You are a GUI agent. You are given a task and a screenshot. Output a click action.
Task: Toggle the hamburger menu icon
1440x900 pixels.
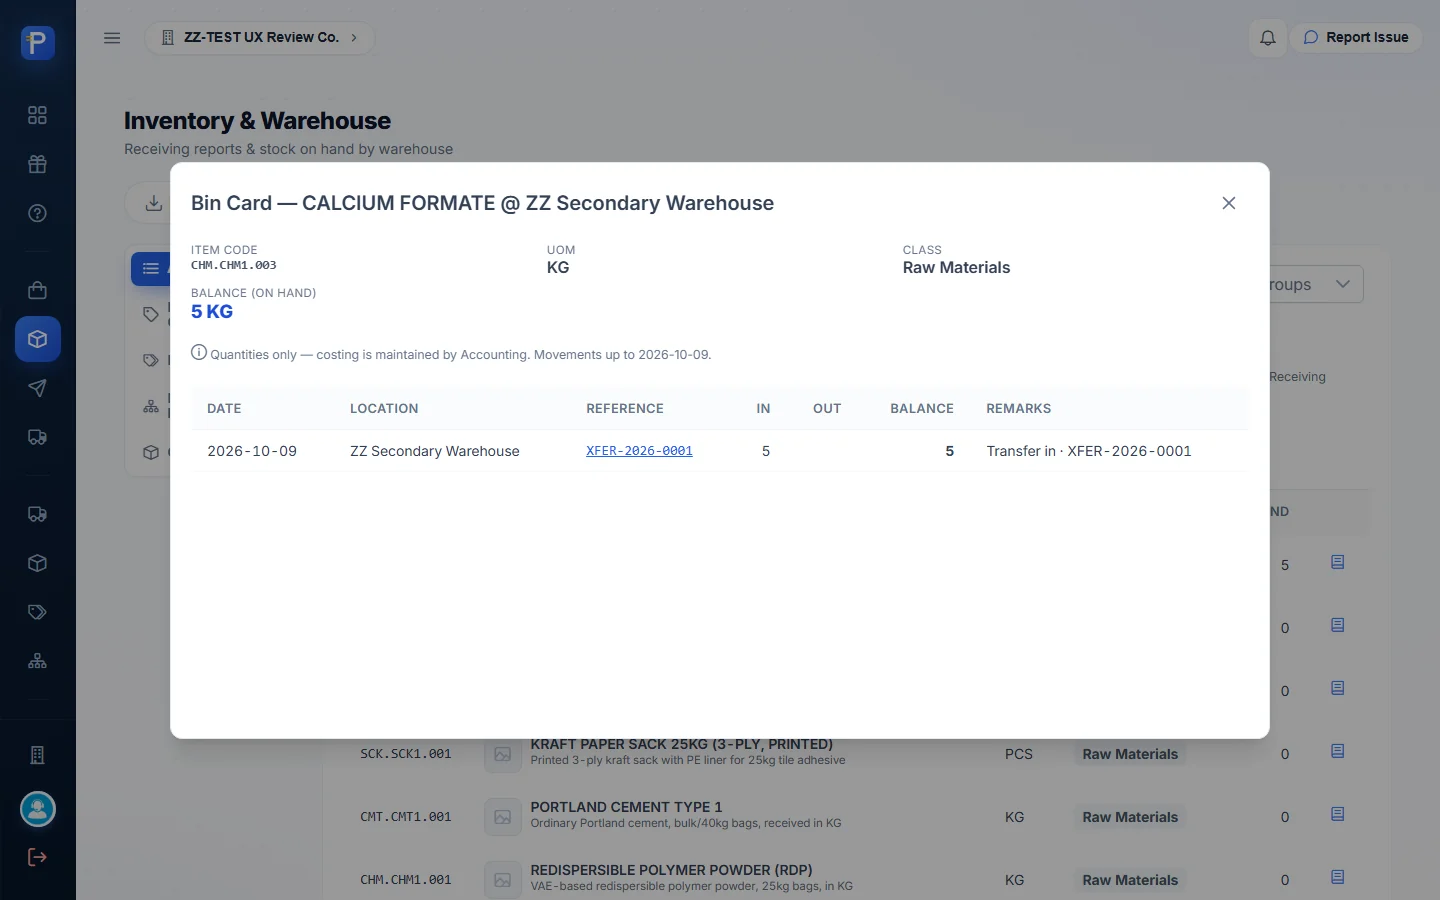pos(112,38)
